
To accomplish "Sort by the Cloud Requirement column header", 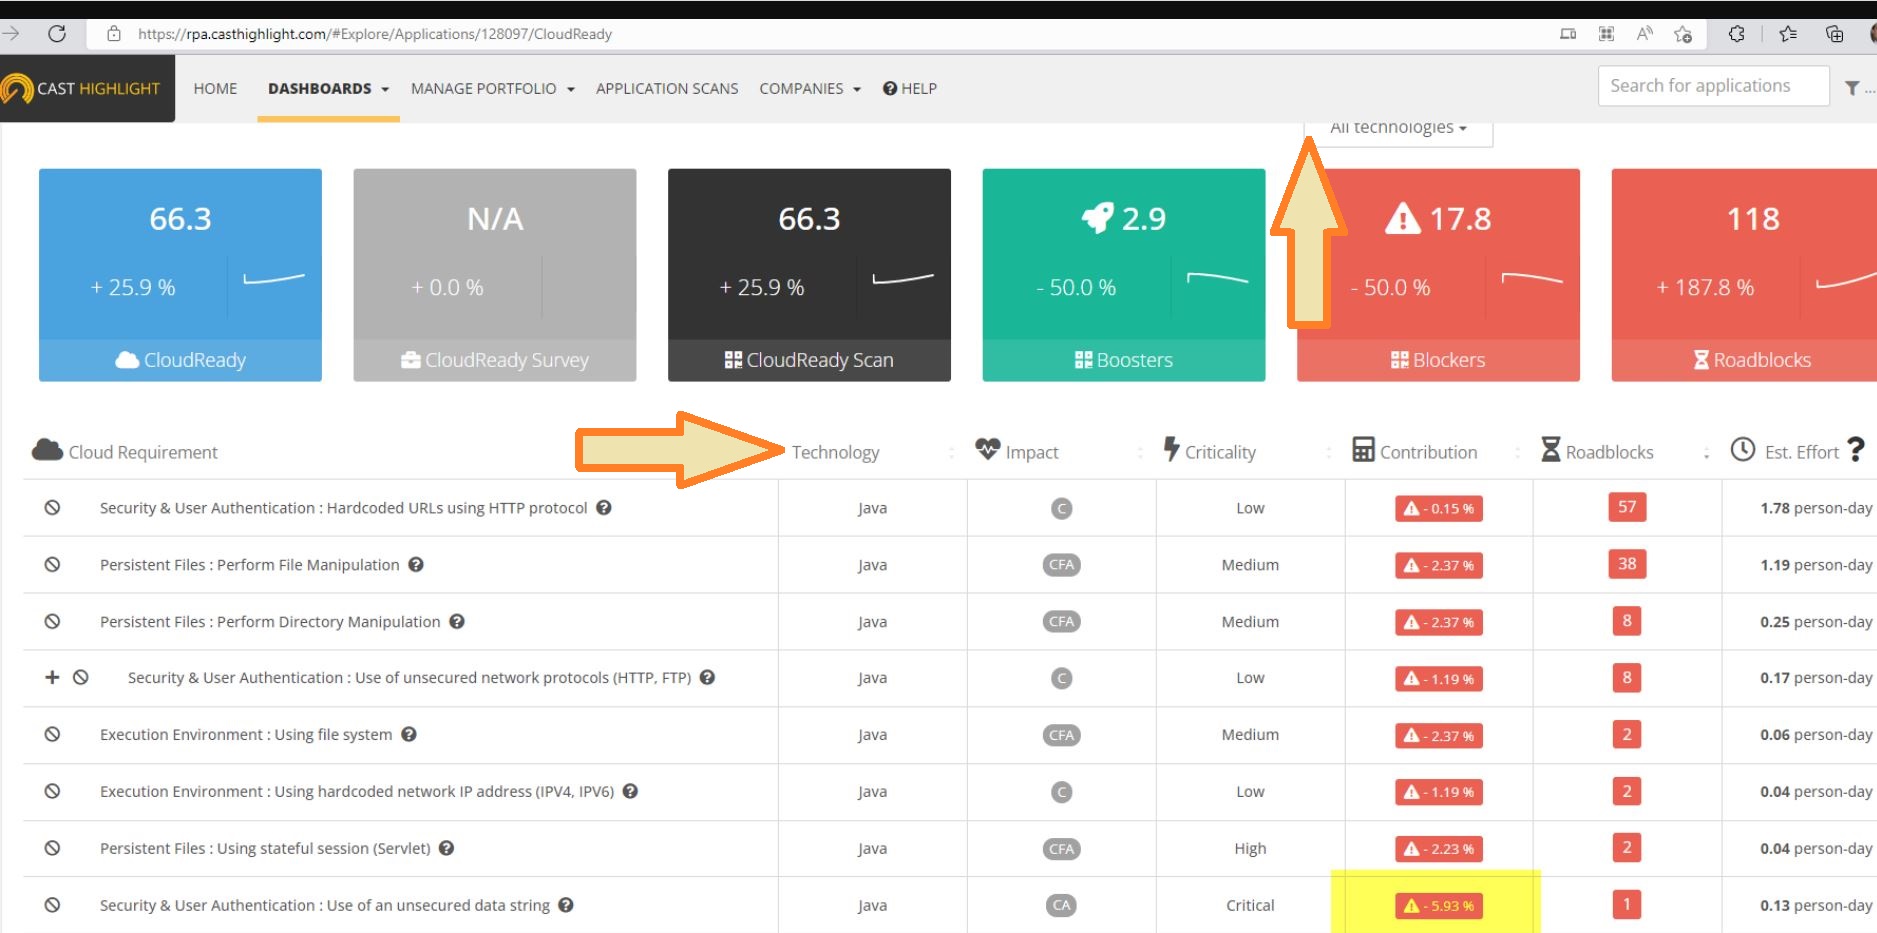I will 125,452.
